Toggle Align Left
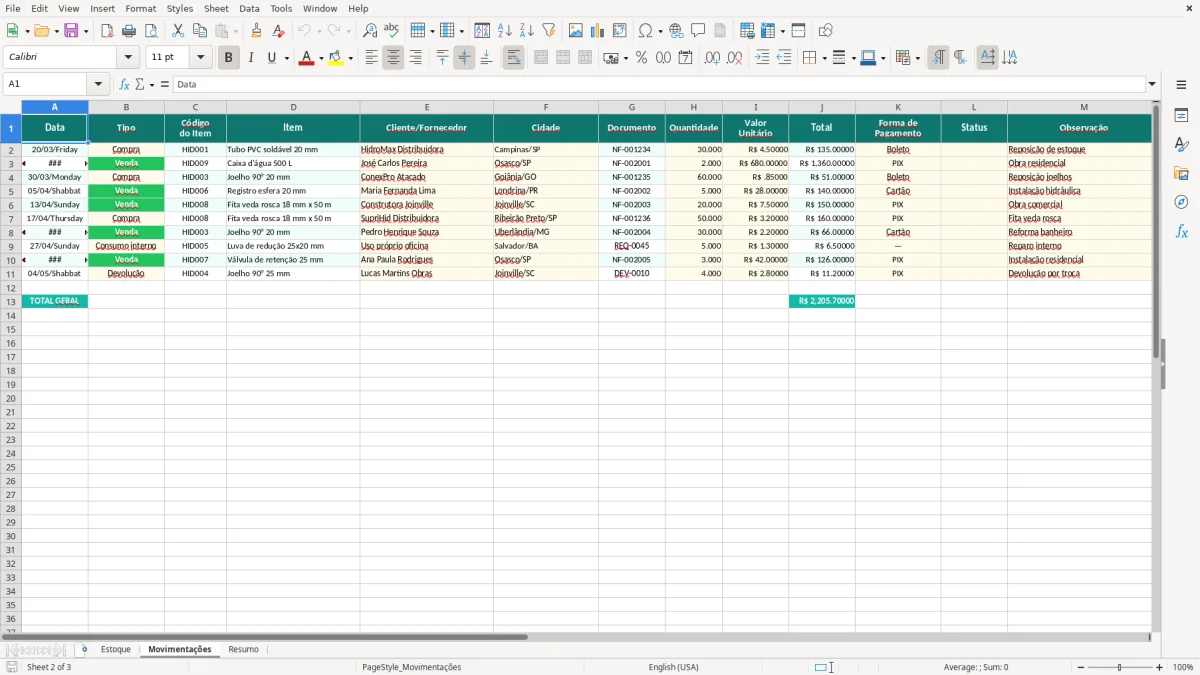This screenshot has width=1200, height=675. [371, 58]
